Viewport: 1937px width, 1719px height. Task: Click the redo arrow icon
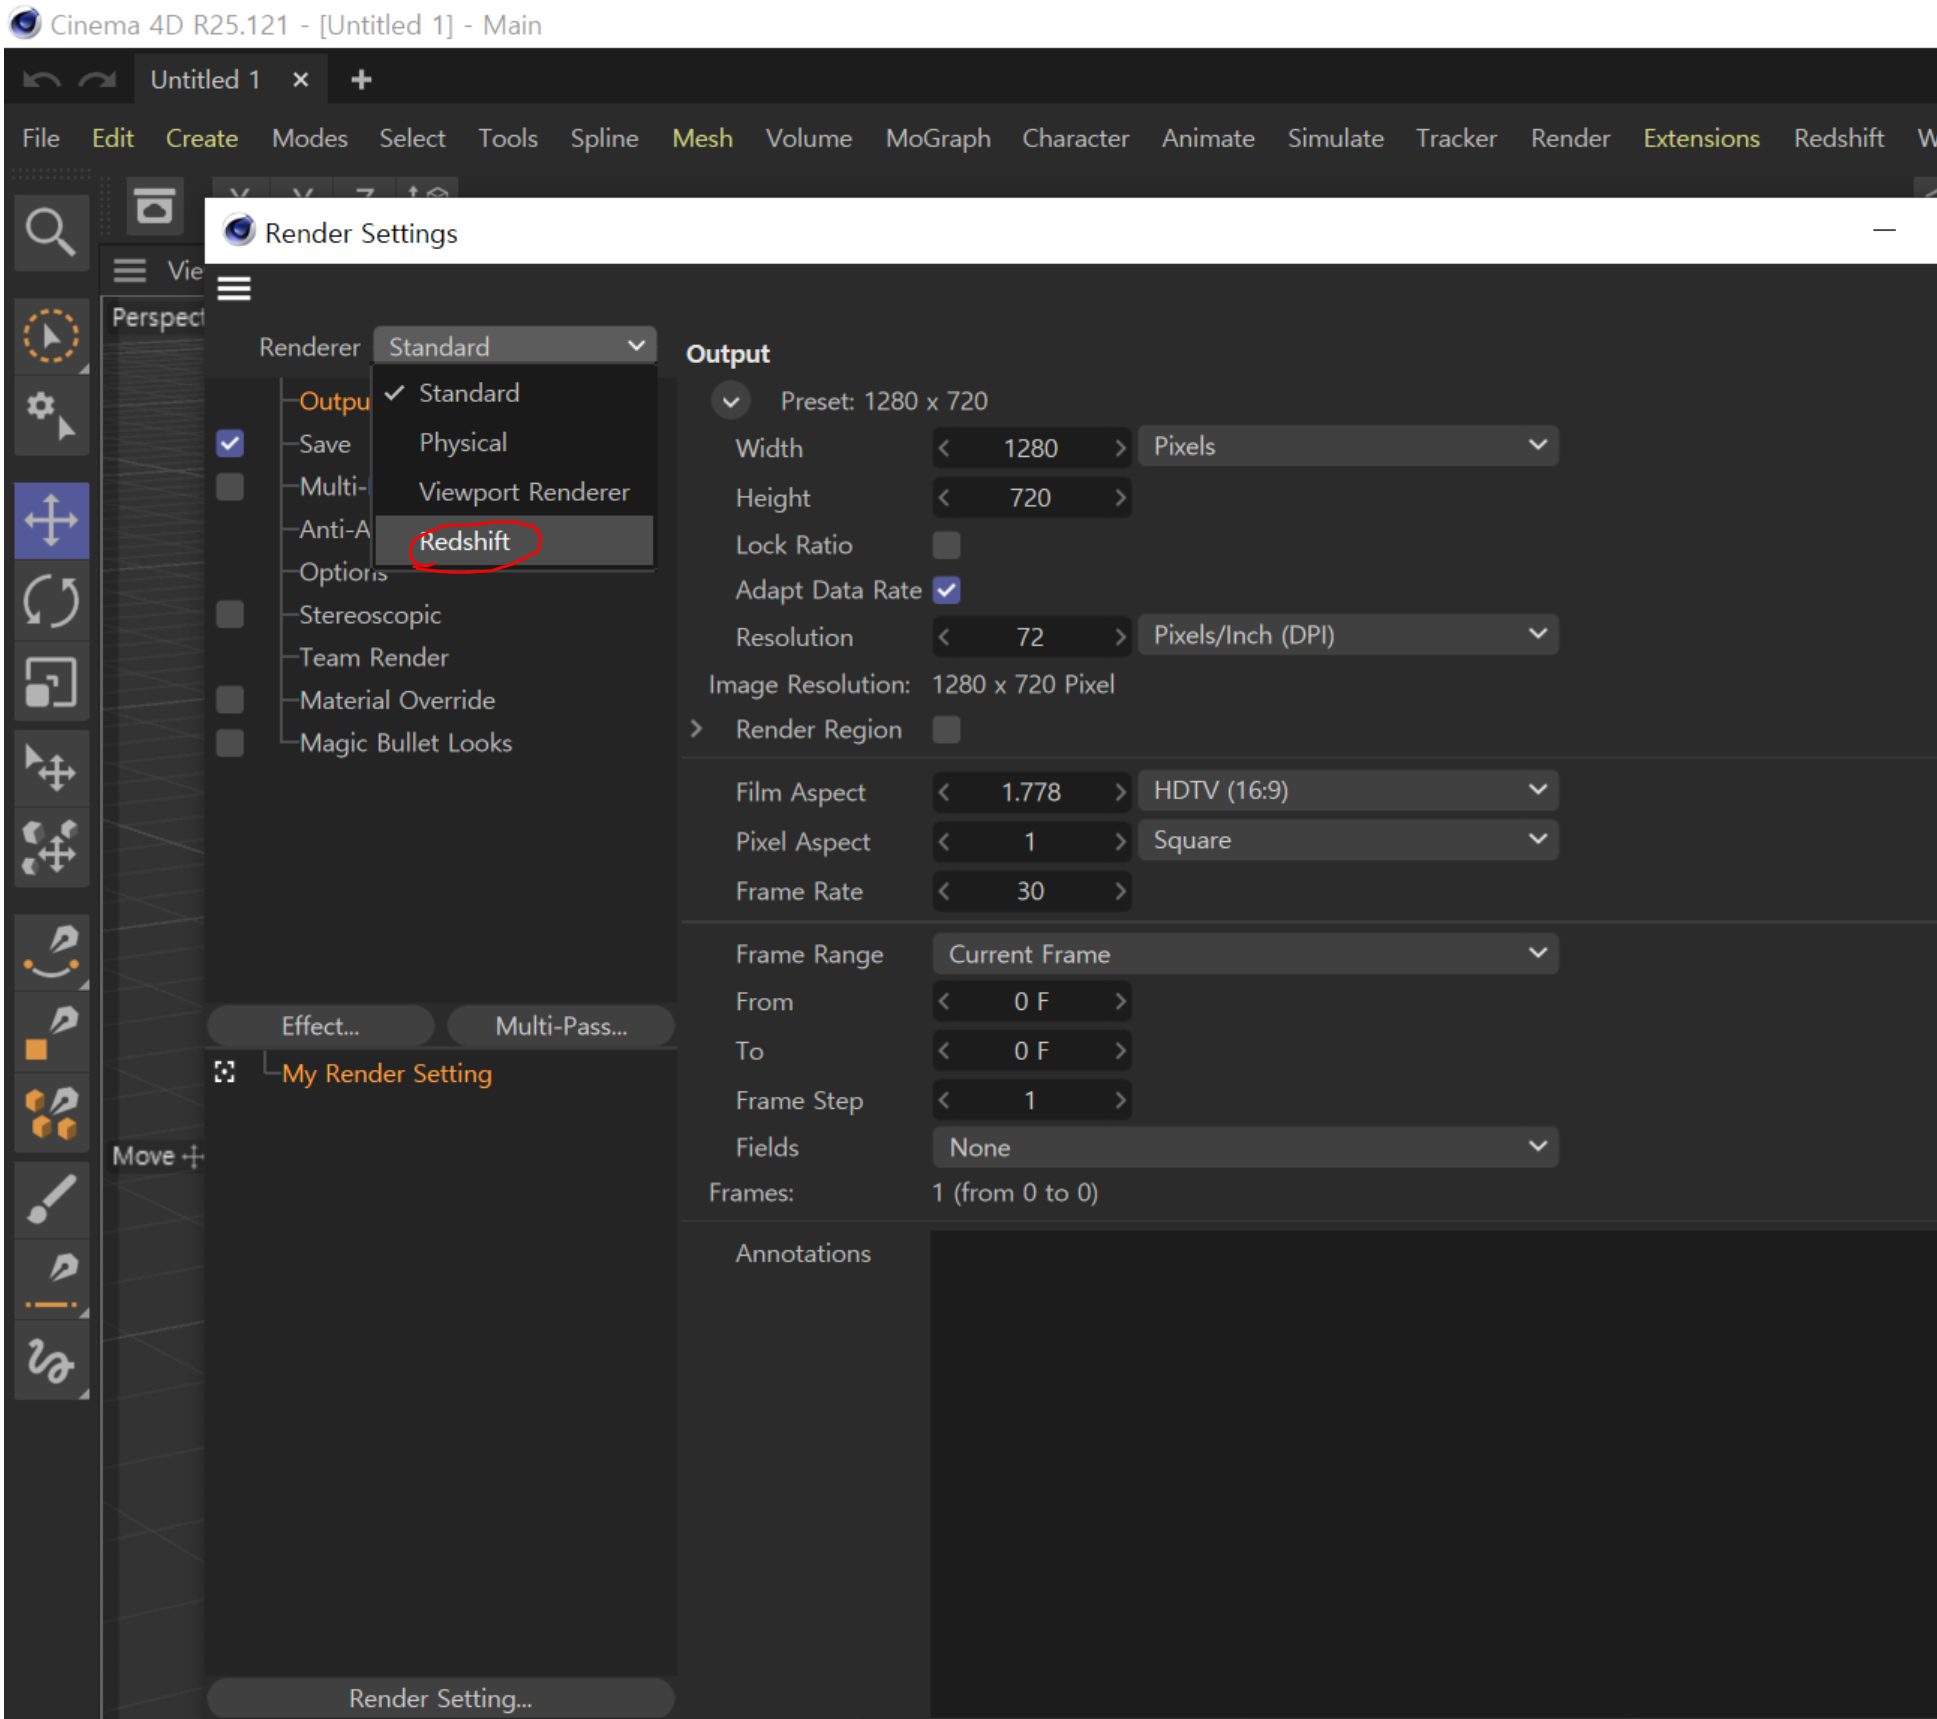(x=97, y=80)
